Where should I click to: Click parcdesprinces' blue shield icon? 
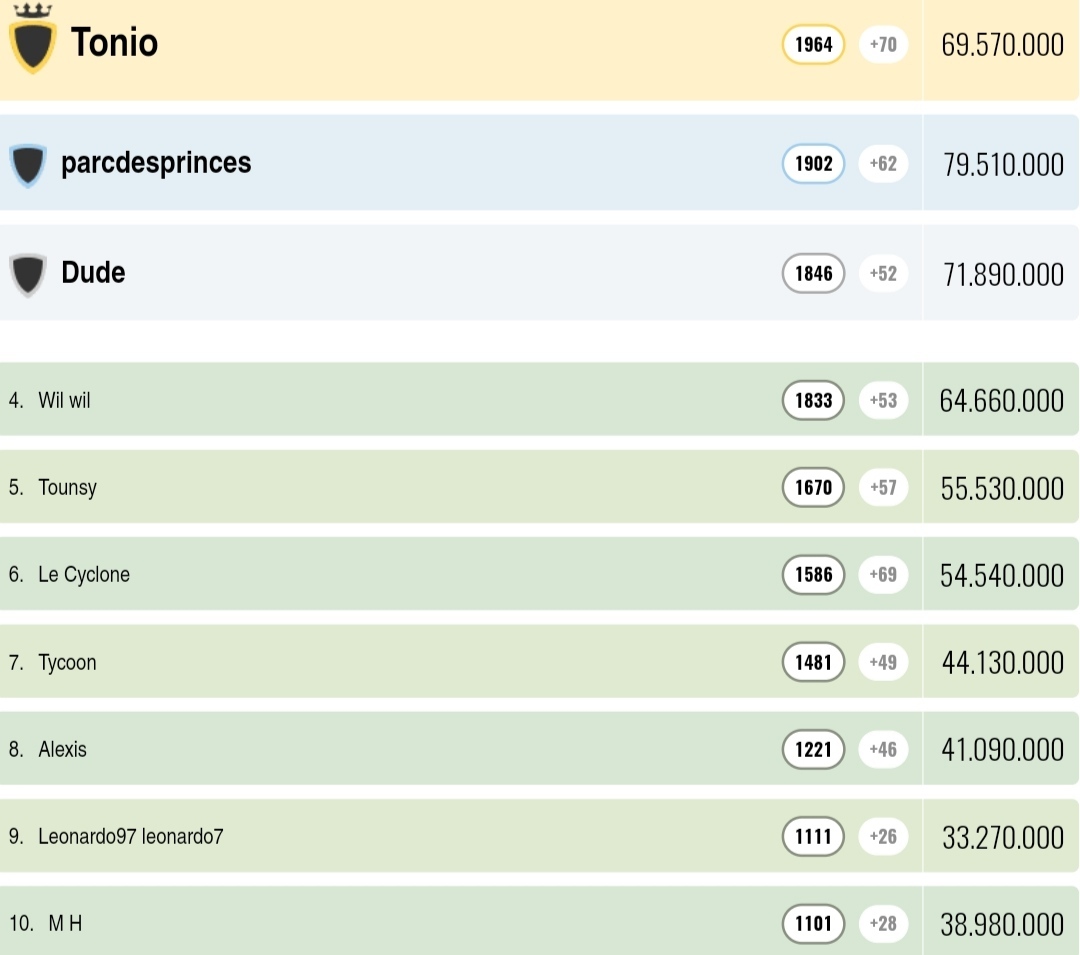(x=28, y=164)
